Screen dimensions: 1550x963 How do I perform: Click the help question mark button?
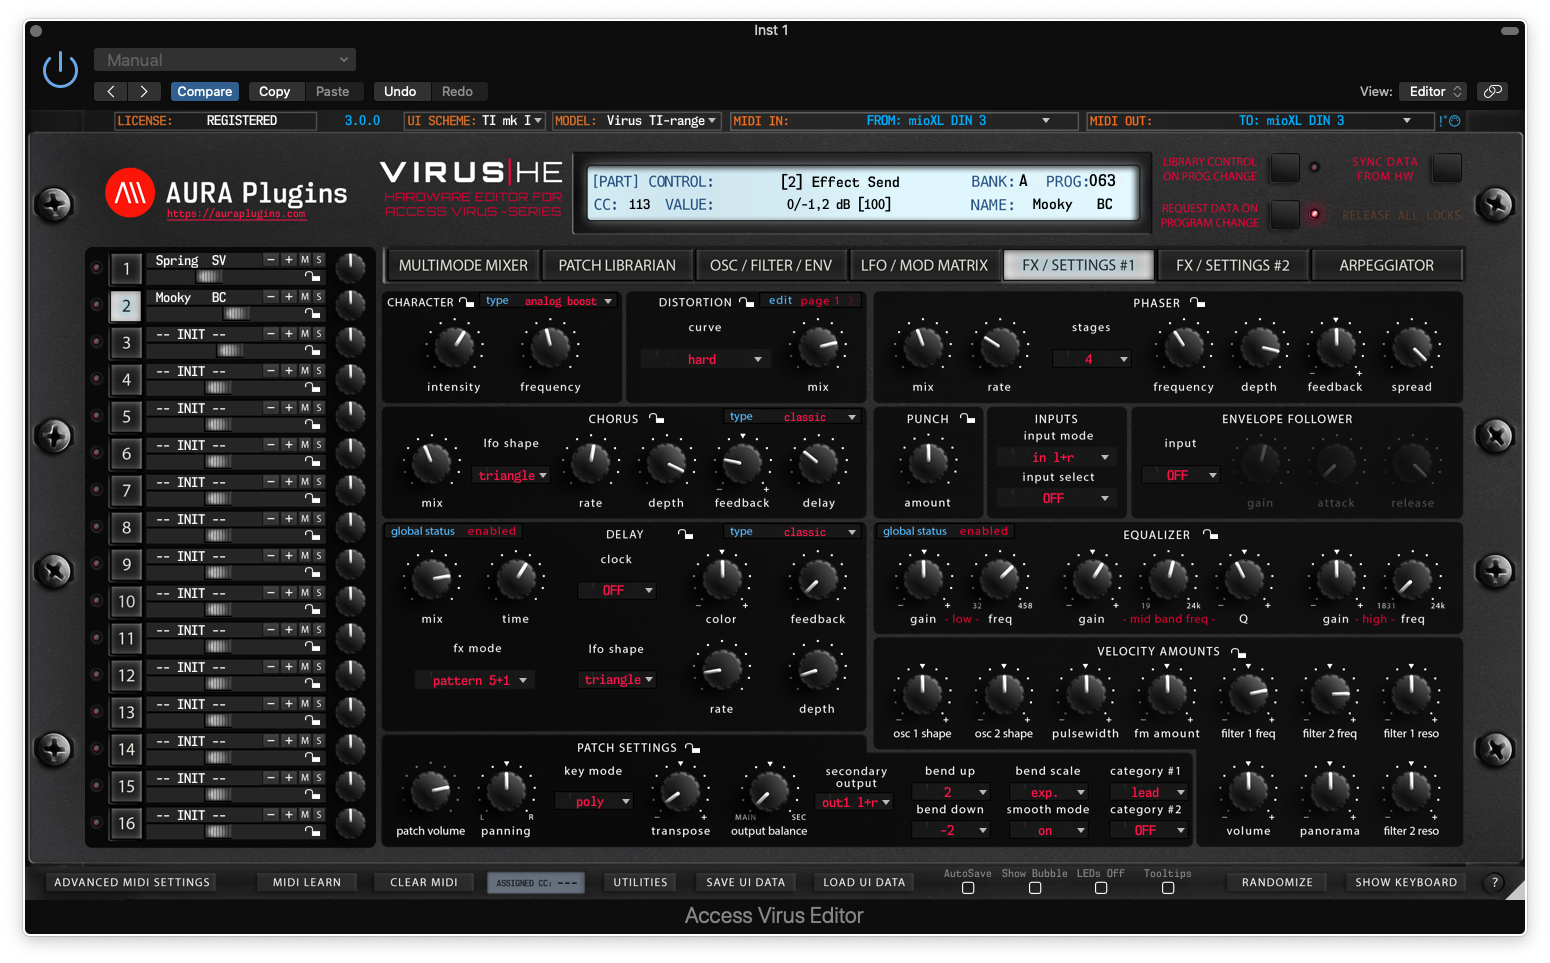click(x=1494, y=882)
